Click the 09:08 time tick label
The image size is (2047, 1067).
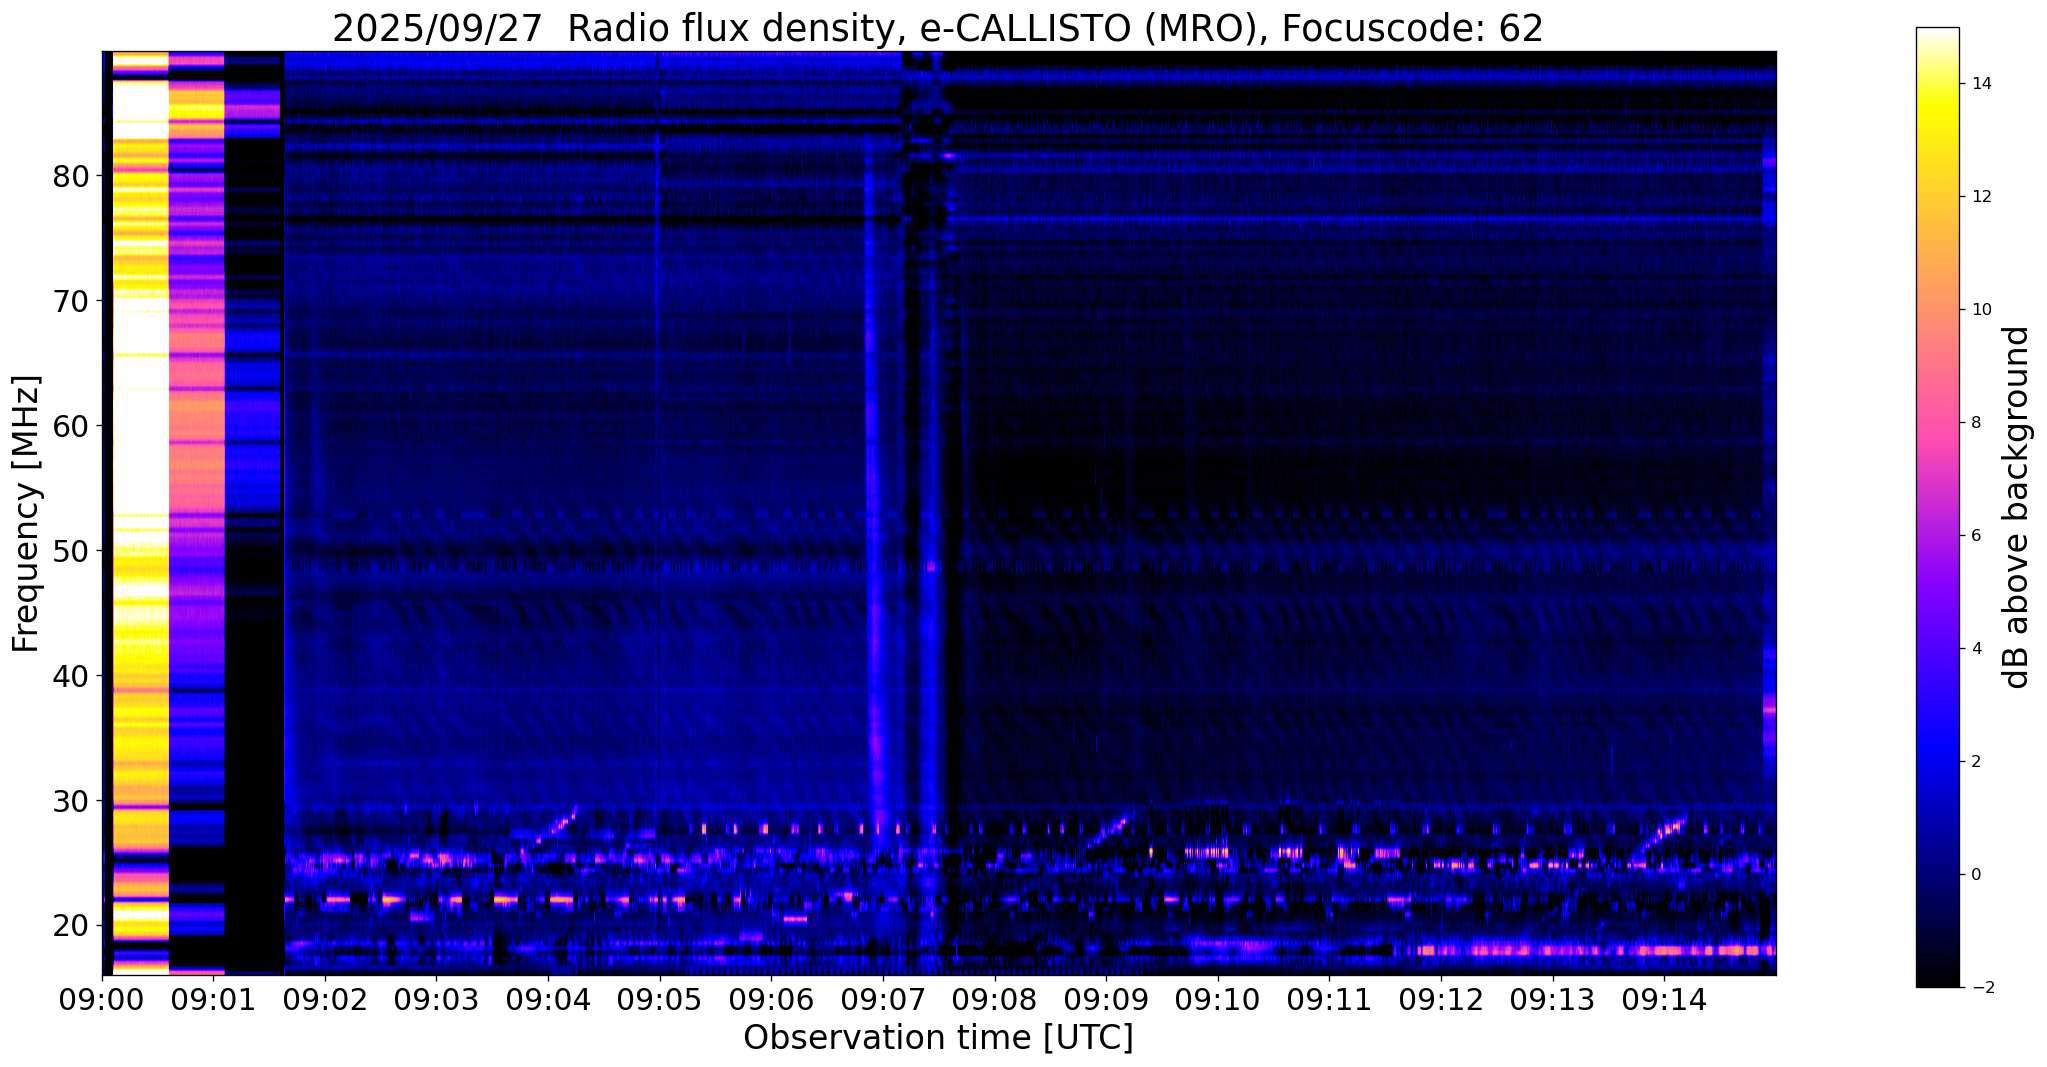click(994, 1002)
